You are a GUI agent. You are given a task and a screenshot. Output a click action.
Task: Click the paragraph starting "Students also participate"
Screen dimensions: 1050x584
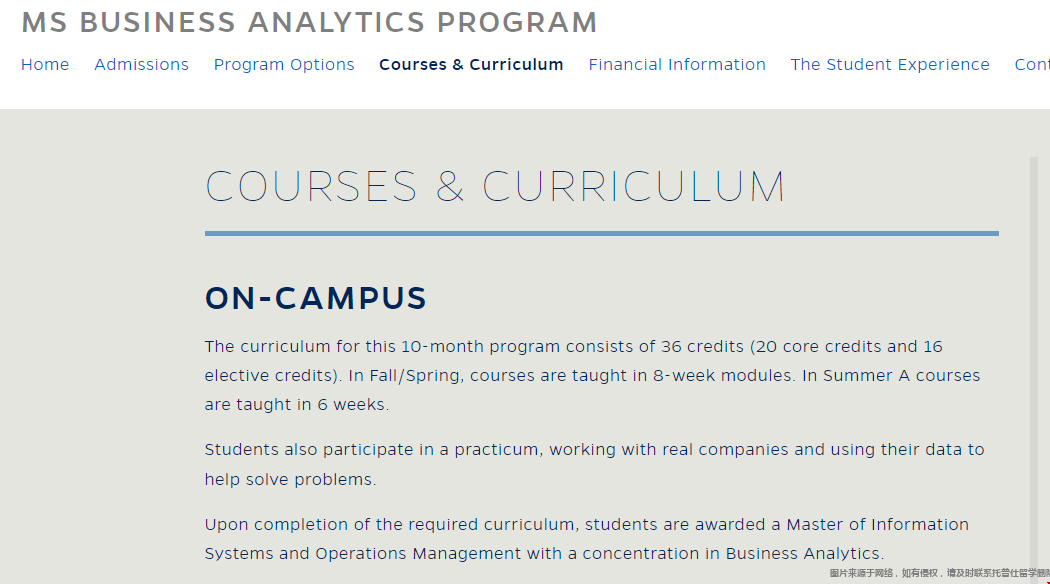point(595,464)
